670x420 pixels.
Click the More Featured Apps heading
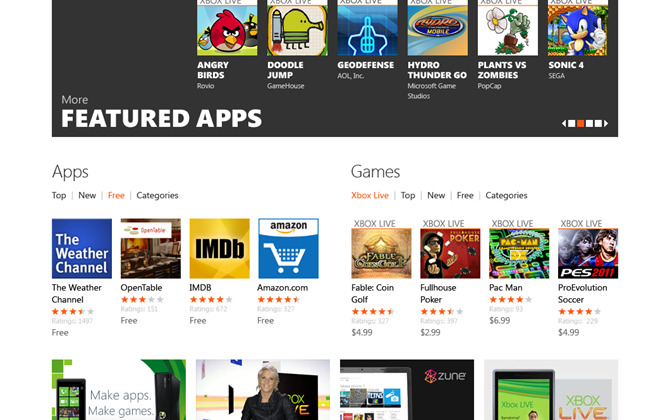pos(162,113)
